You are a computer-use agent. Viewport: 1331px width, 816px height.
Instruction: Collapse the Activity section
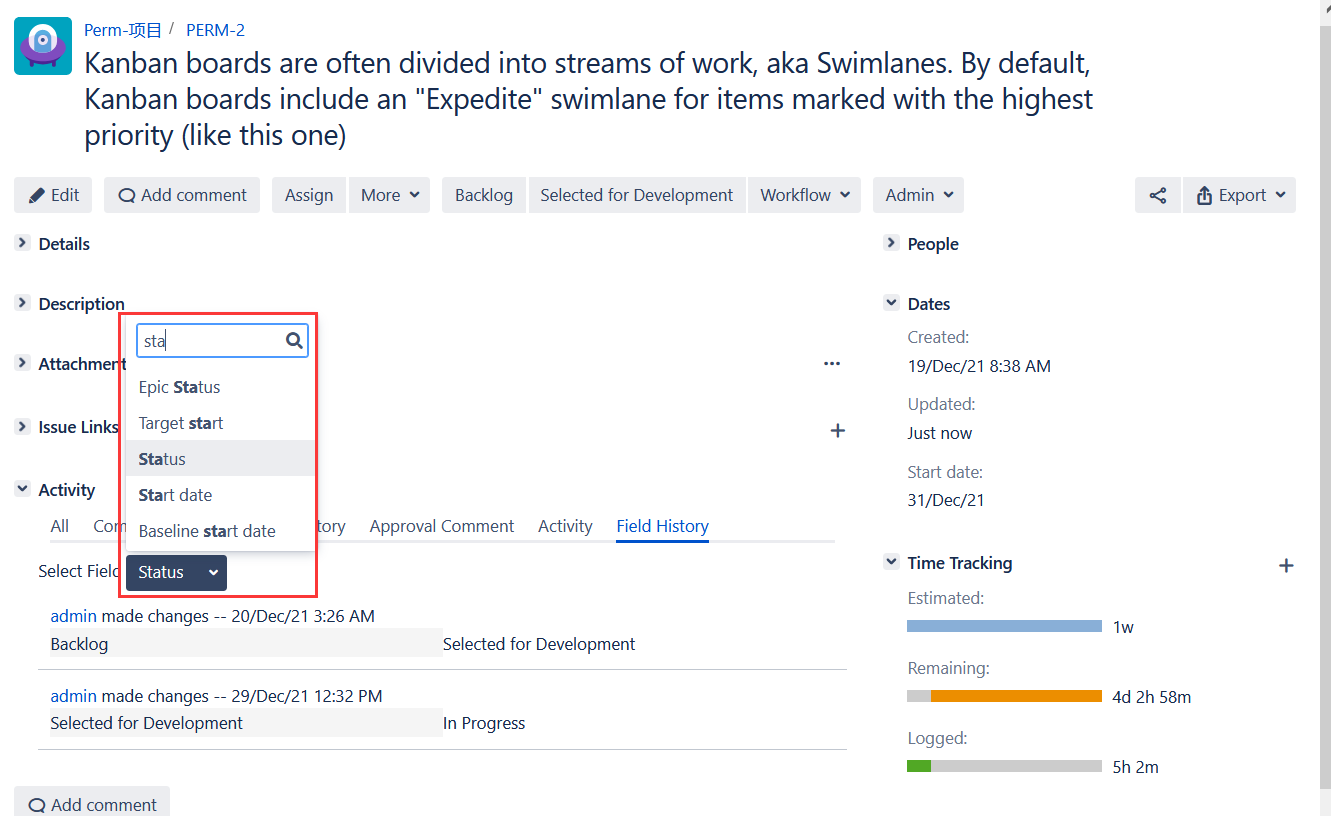click(x=22, y=489)
